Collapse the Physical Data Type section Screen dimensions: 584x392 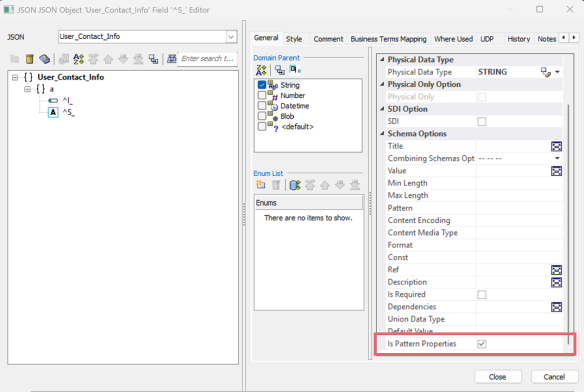coord(382,60)
